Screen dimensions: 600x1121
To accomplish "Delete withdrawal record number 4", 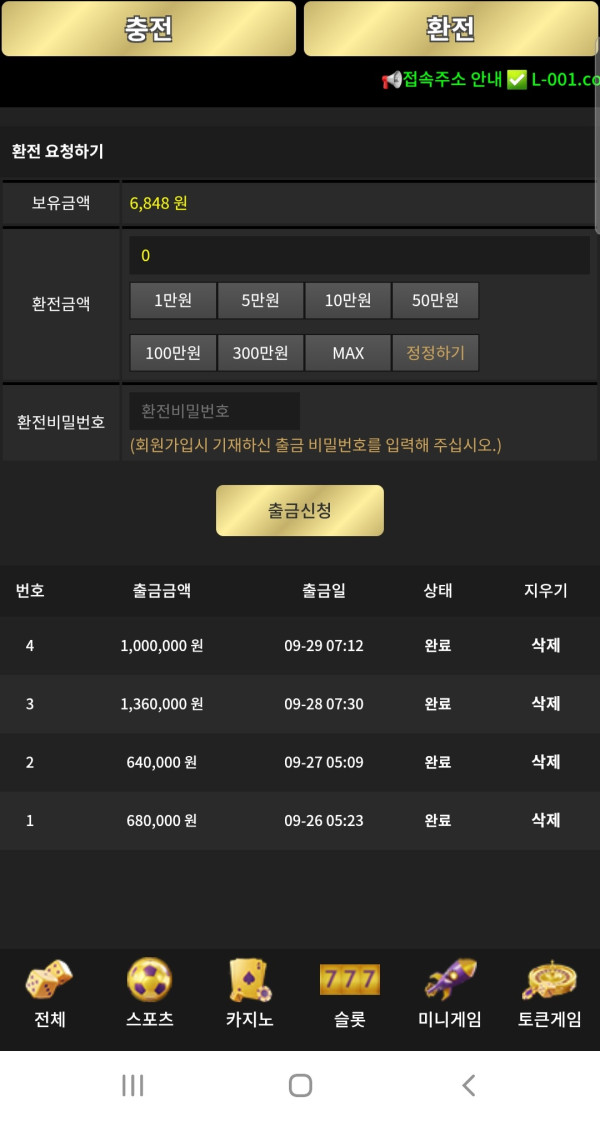I will click(545, 646).
